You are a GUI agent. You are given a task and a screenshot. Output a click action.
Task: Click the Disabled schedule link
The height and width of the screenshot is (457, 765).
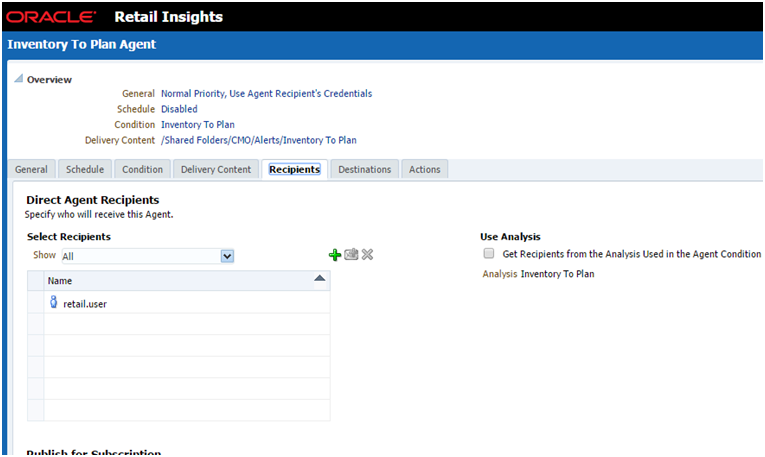179,109
